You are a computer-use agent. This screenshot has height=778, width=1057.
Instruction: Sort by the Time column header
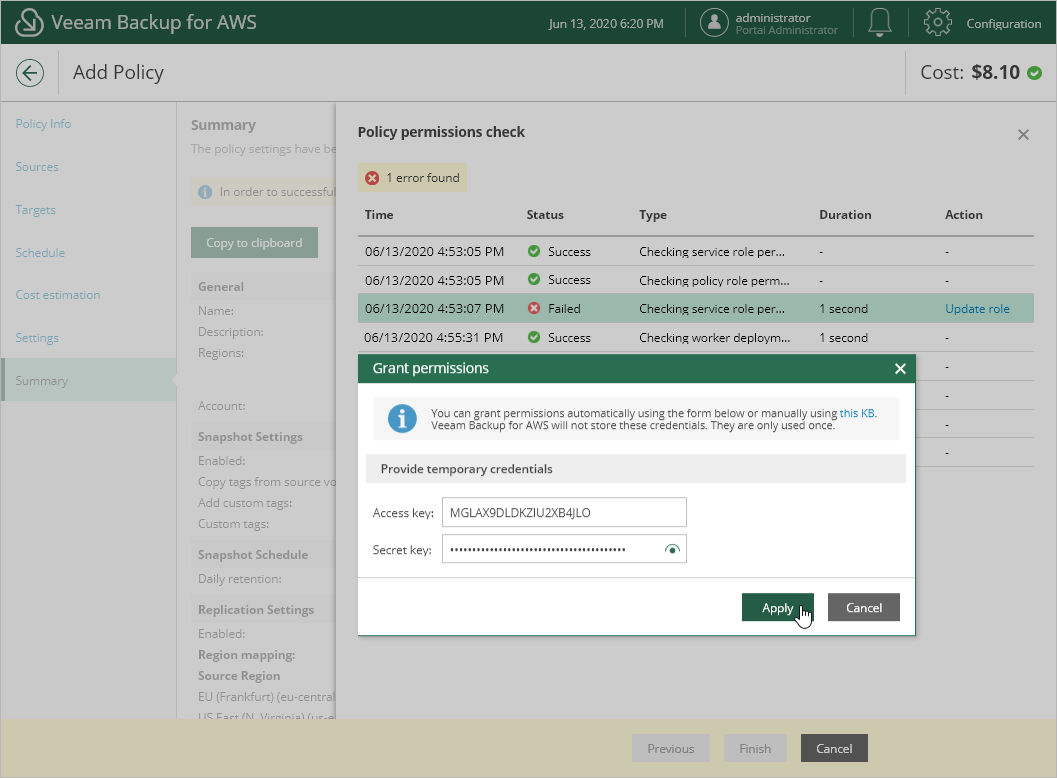pyautogui.click(x=379, y=214)
